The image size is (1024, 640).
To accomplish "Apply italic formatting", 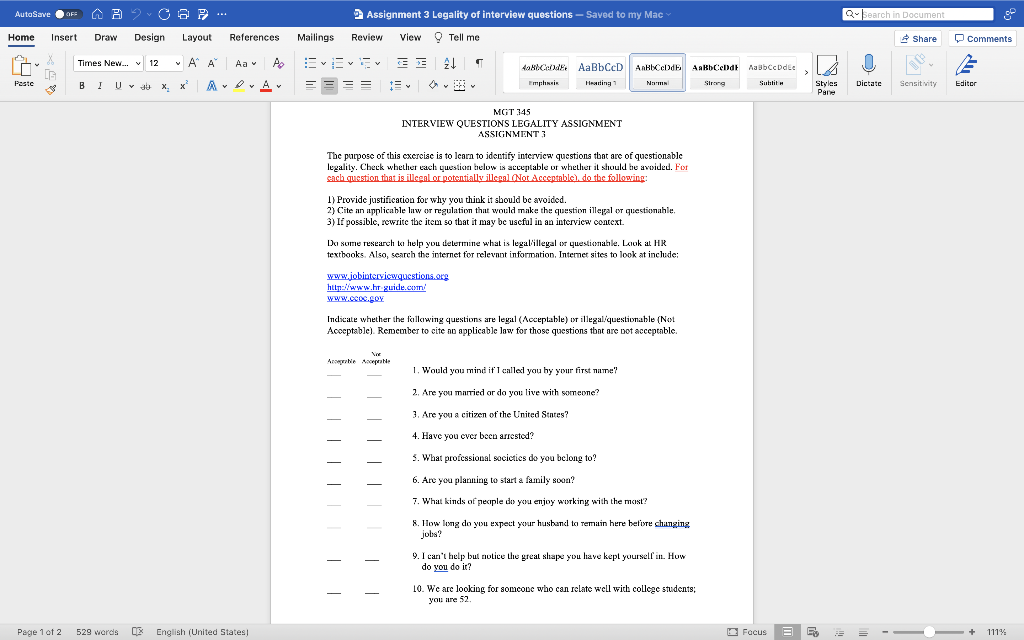I will [x=100, y=85].
